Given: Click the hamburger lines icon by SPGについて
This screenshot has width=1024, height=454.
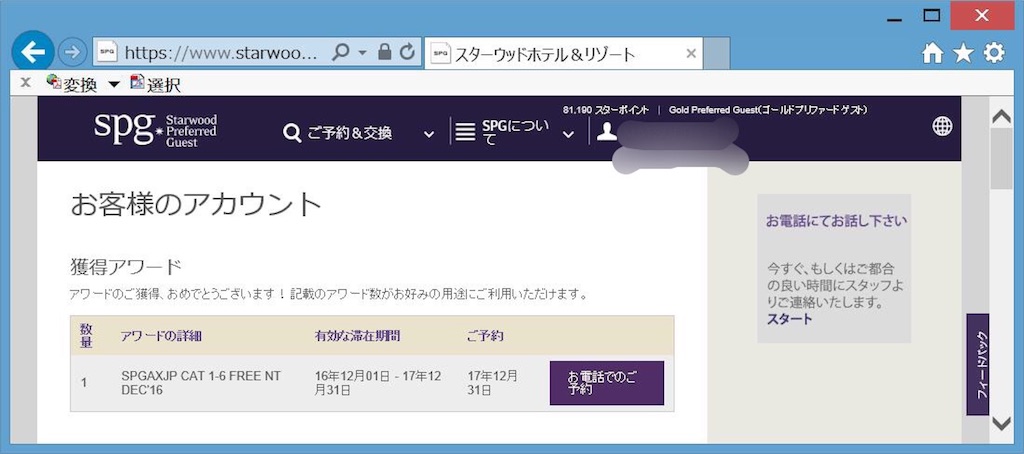Looking at the screenshot, I should tap(465, 133).
